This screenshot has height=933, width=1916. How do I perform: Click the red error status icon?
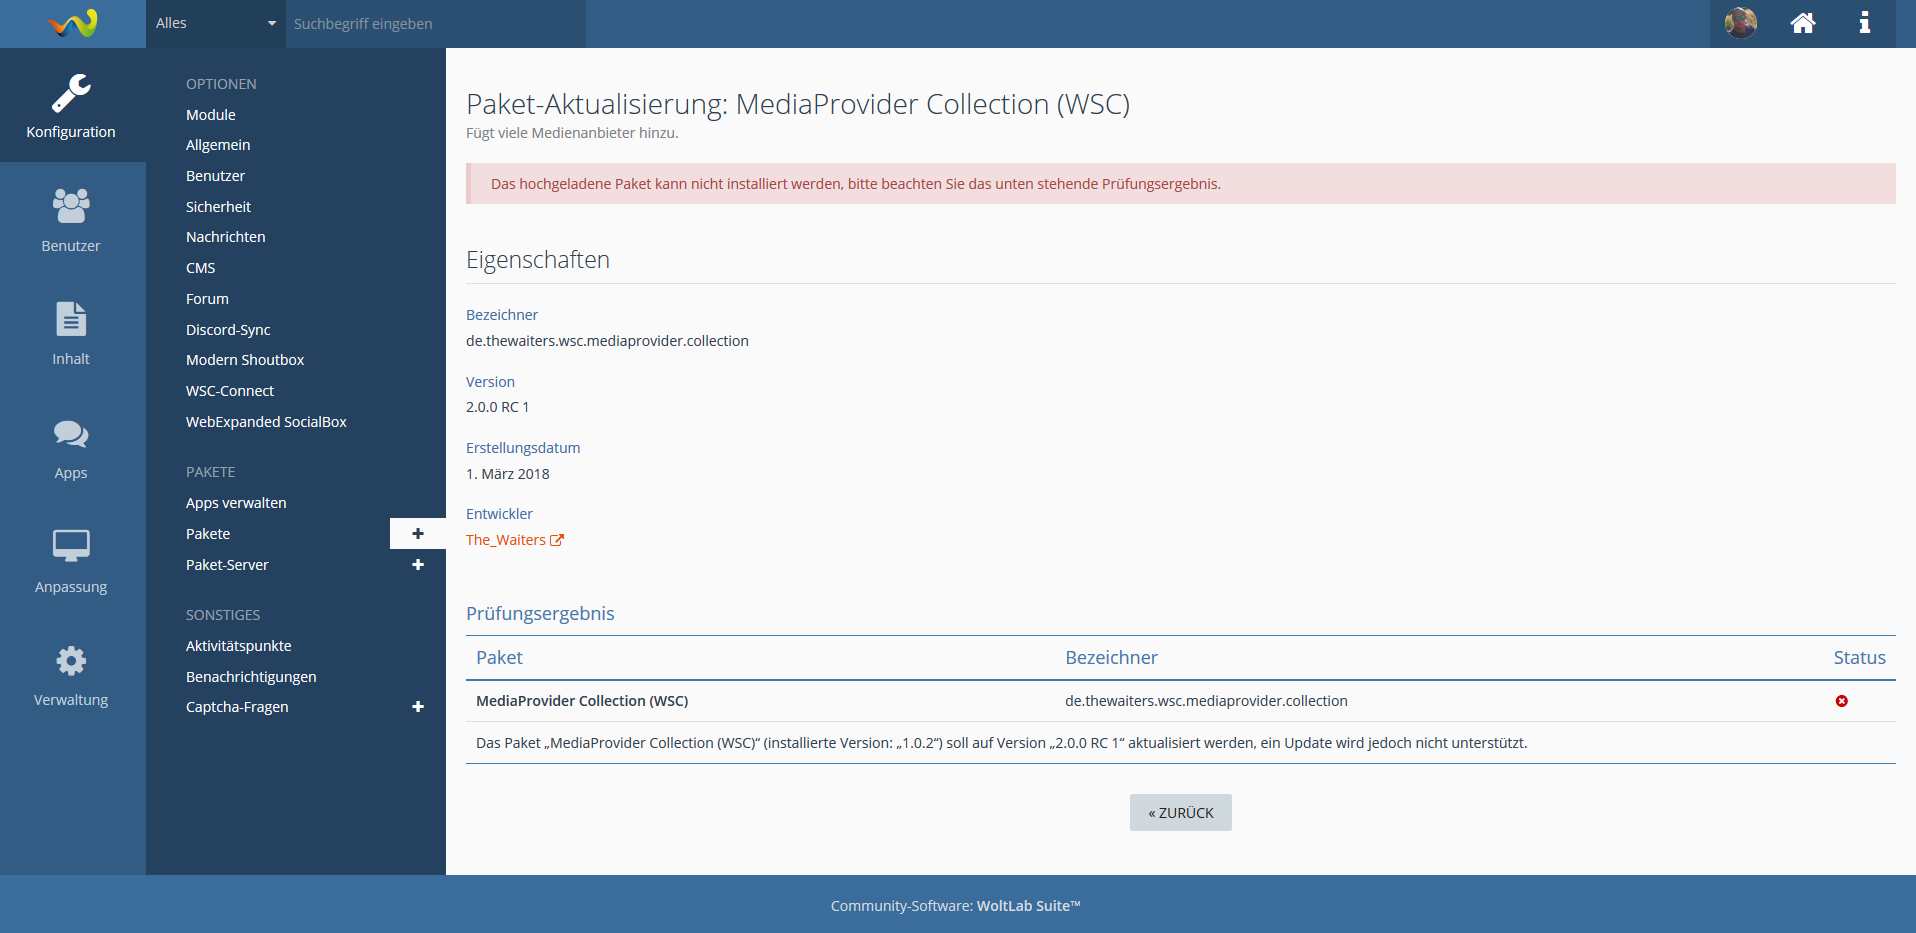1841,701
